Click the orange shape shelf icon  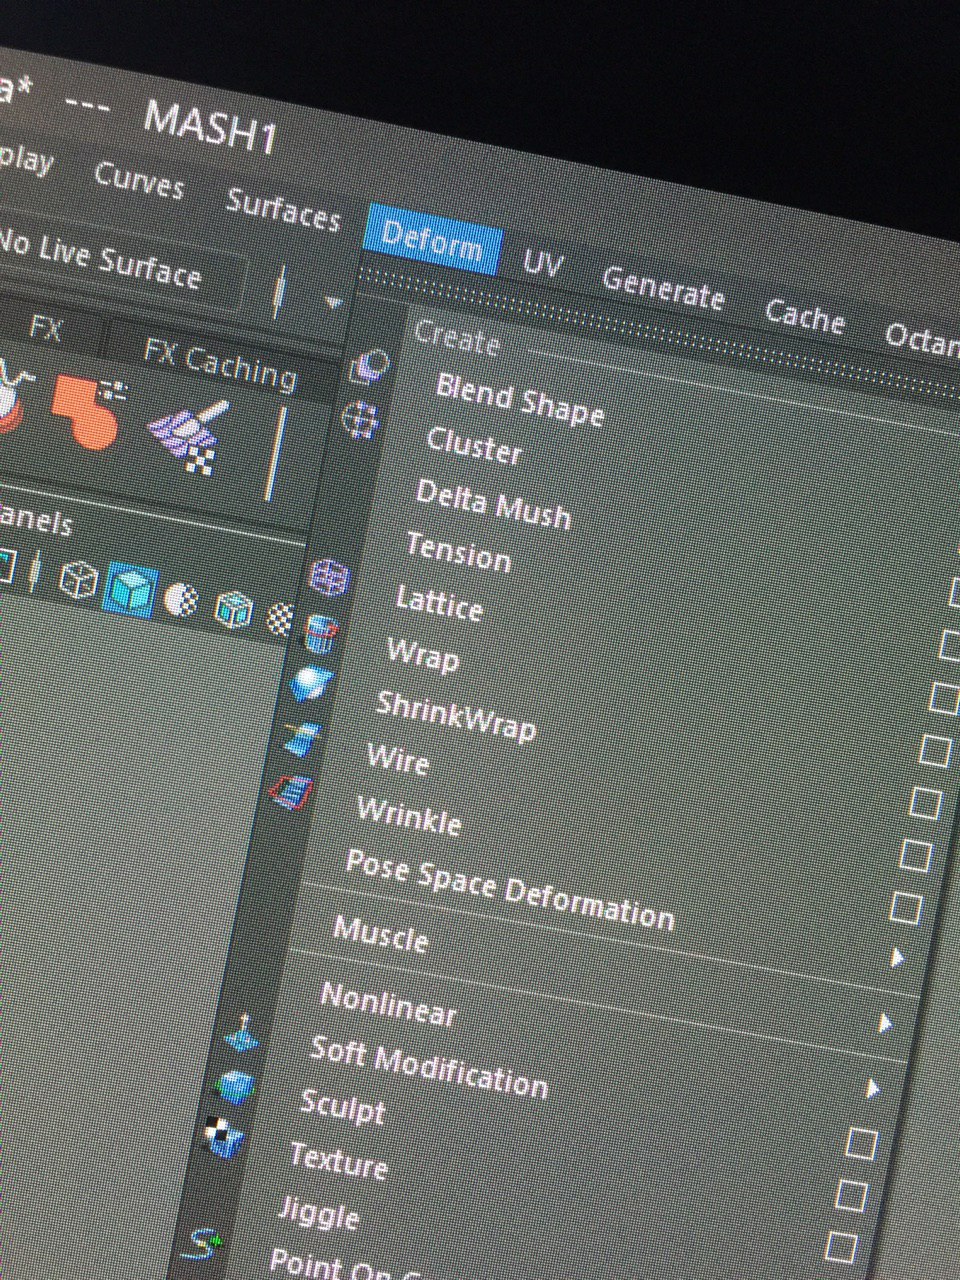(x=92, y=411)
